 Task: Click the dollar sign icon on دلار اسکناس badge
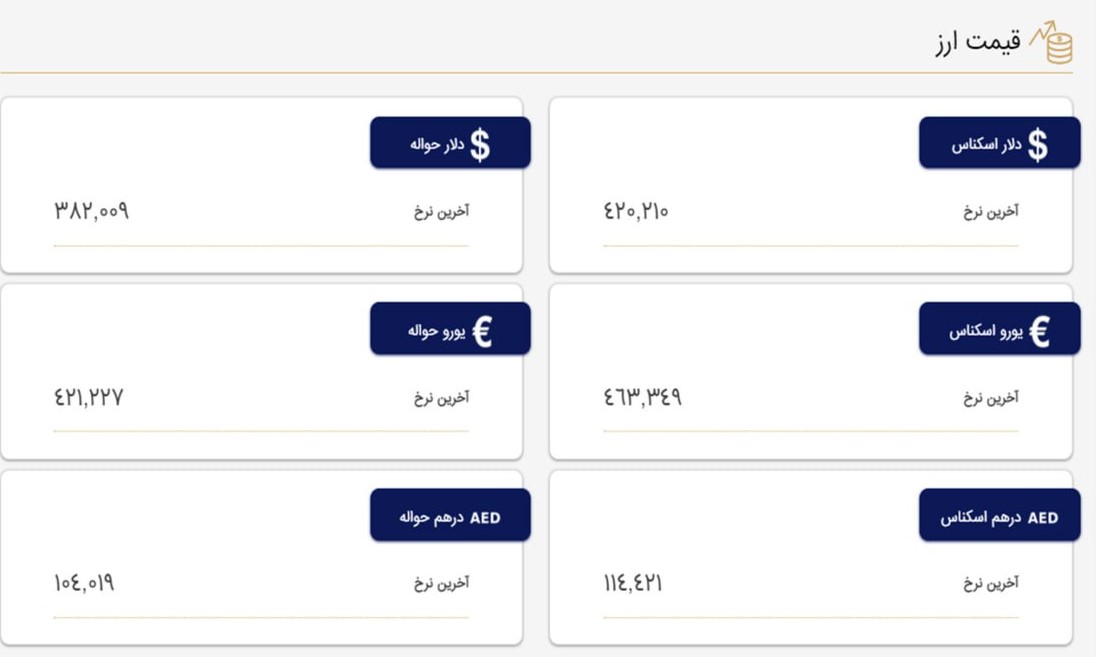[x=1037, y=145]
